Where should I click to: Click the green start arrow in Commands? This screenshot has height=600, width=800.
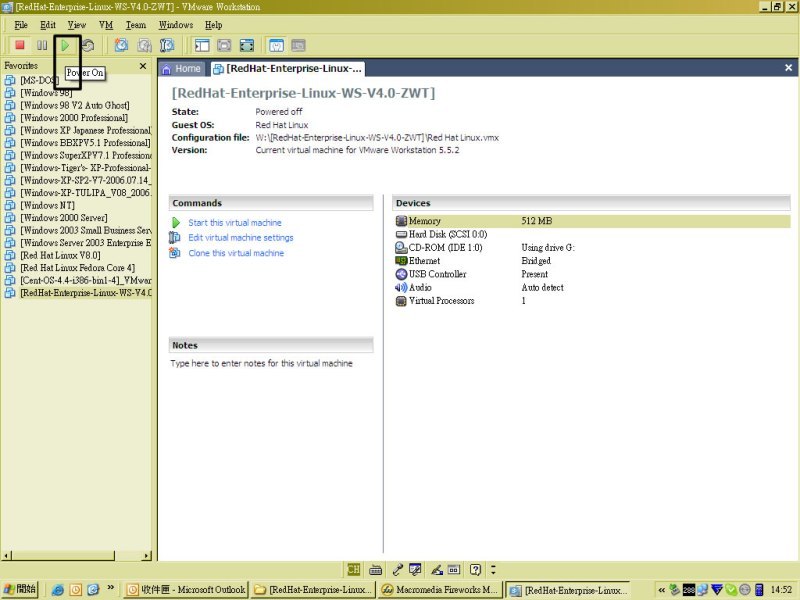pyautogui.click(x=176, y=223)
